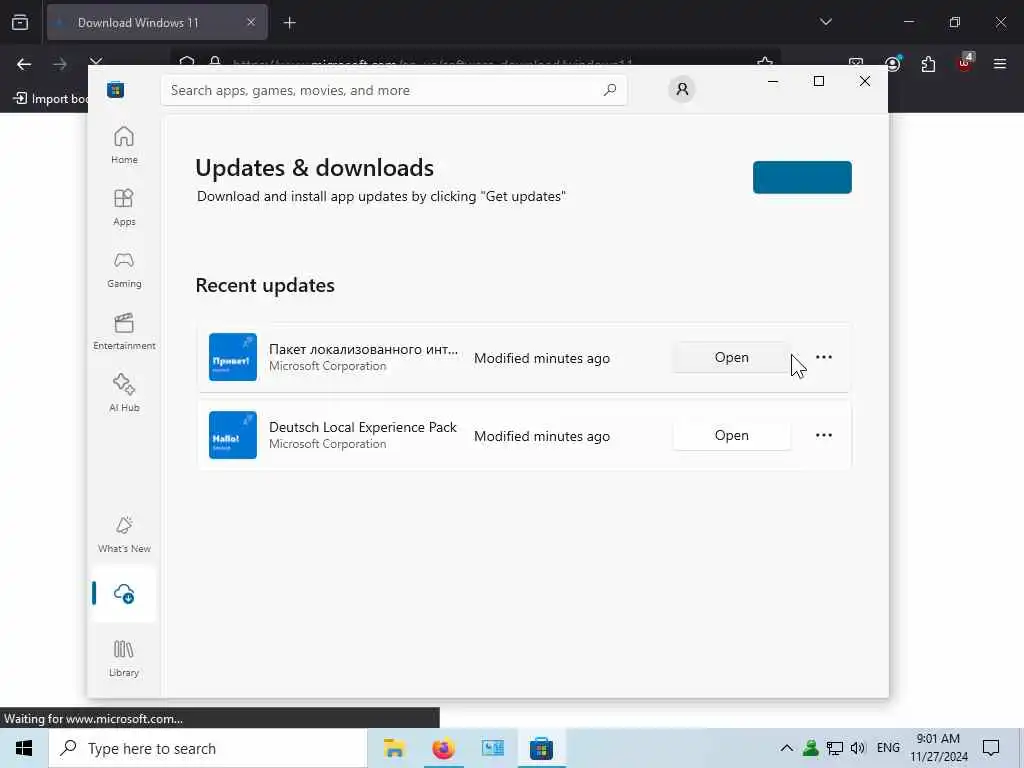This screenshot has height=768, width=1024.
Task: Open the Firefox account icon
Action: (893, 64)
